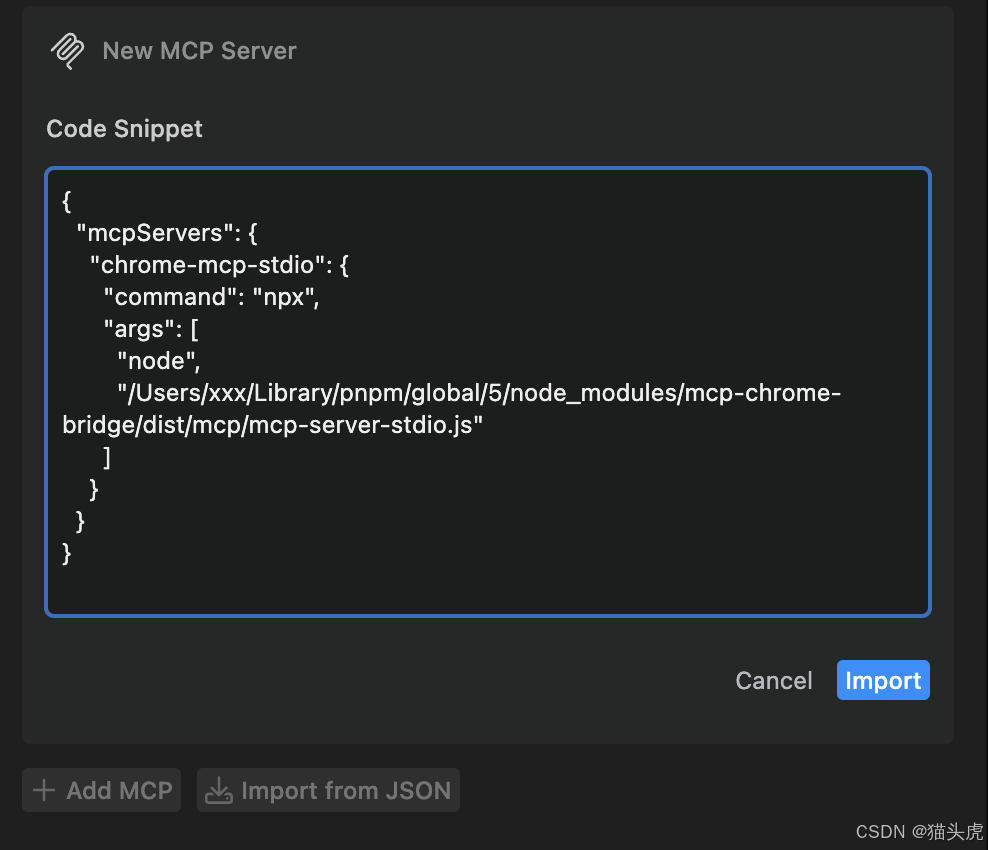Place cursor on the "node" argument
The width and height of the screenshot is (988, 850).
156,361
